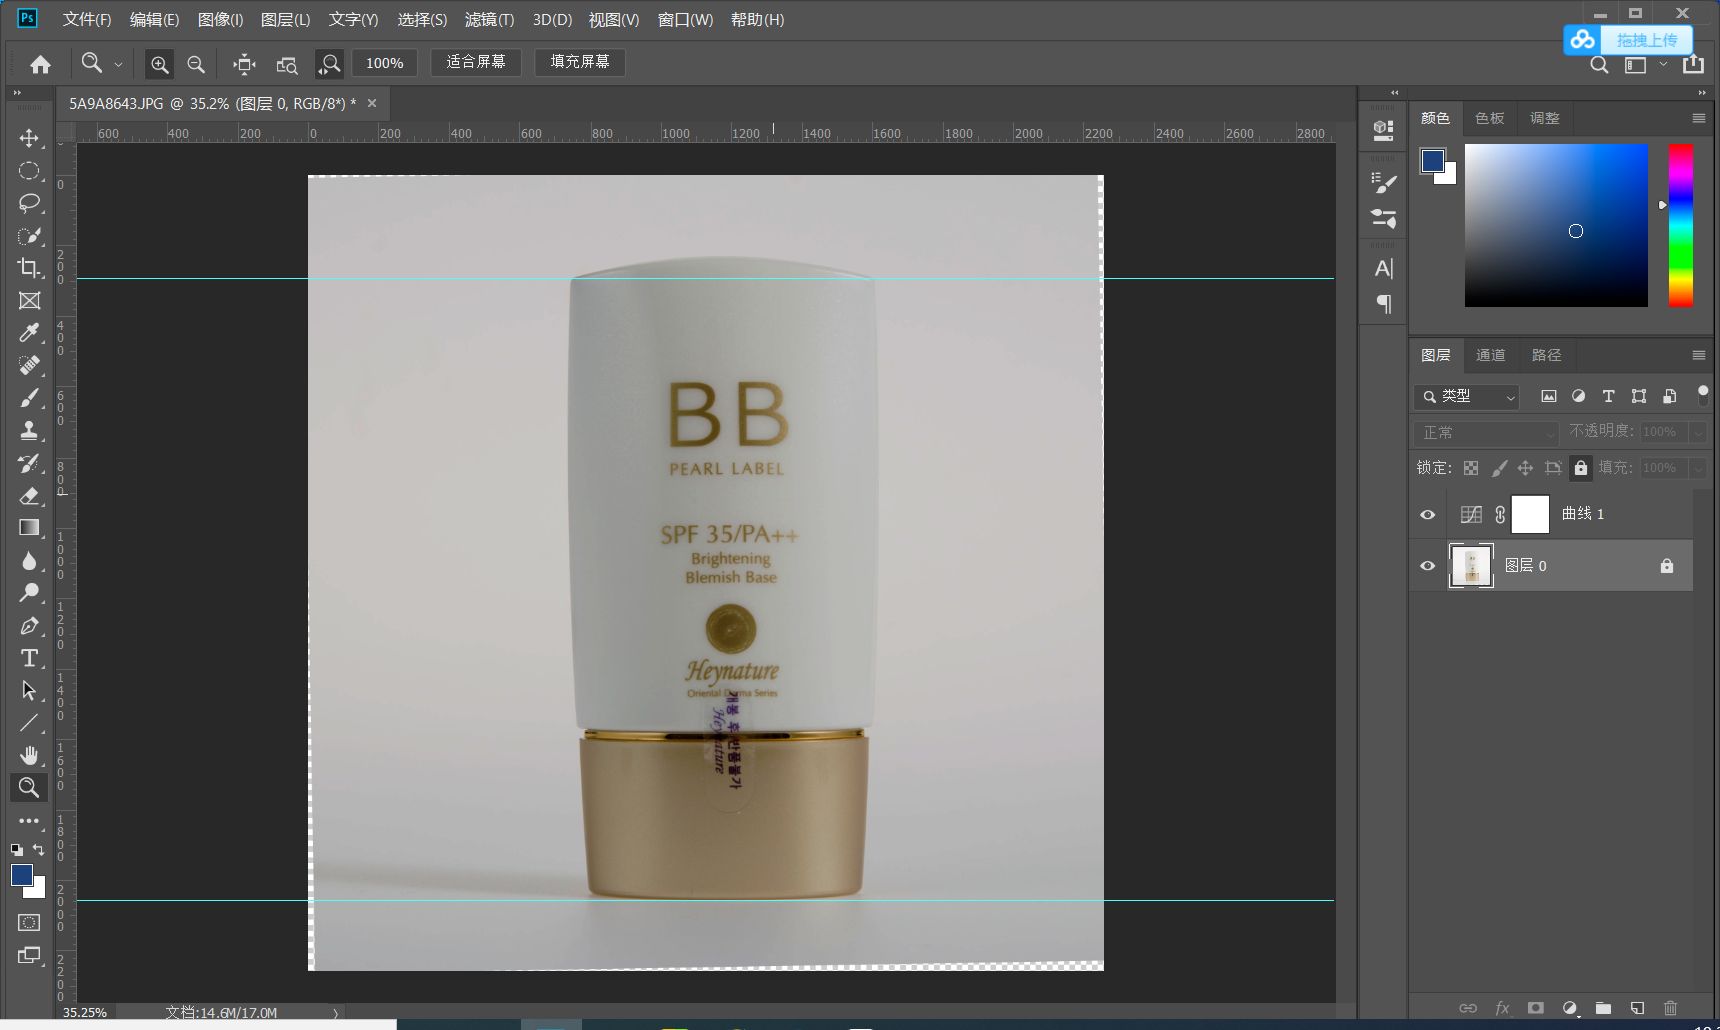Open the Color panel options menu
1720x1030 pixels.
click(1698, 118)
